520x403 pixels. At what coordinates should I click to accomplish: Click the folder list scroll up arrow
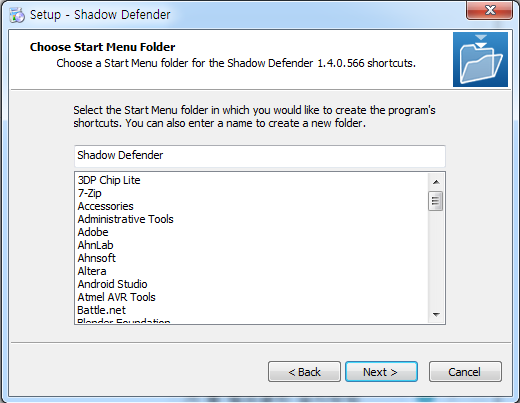click(x=436, y=182)
